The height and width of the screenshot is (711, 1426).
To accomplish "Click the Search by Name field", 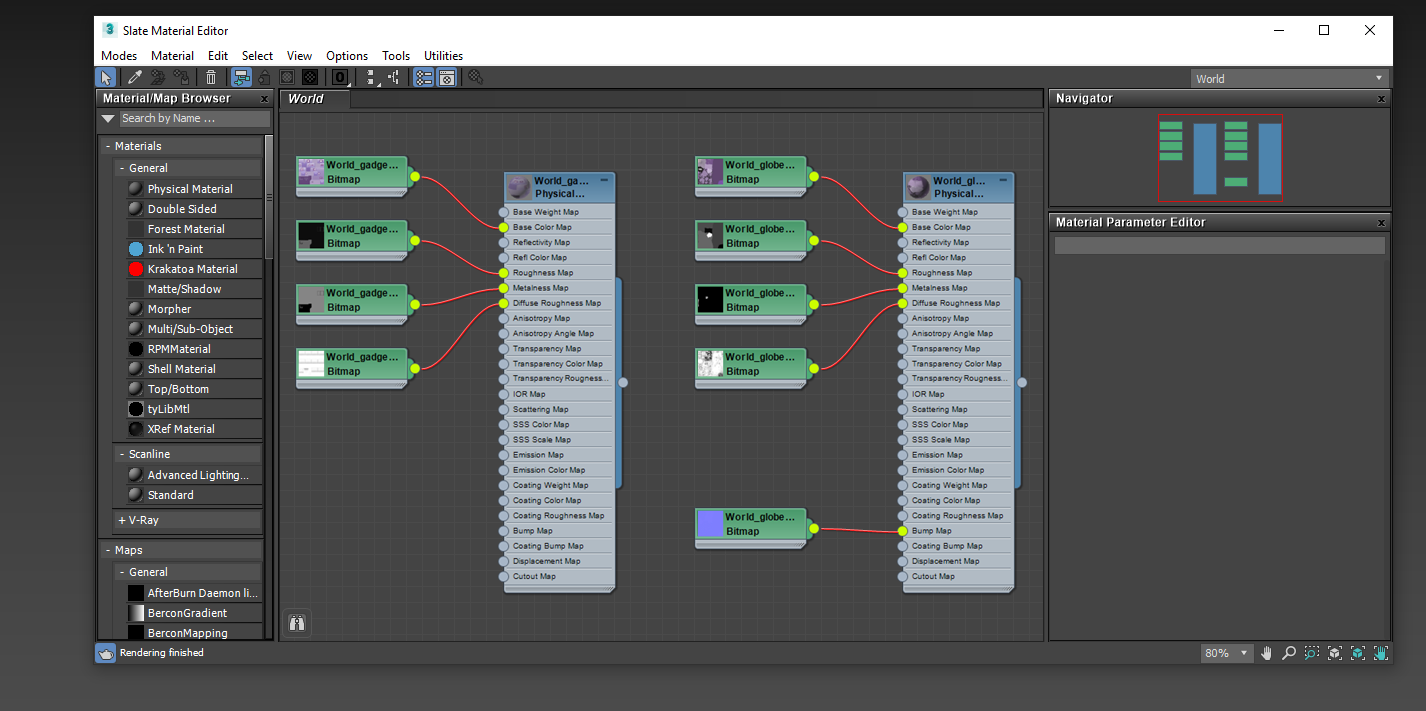I will pos(194,118).
